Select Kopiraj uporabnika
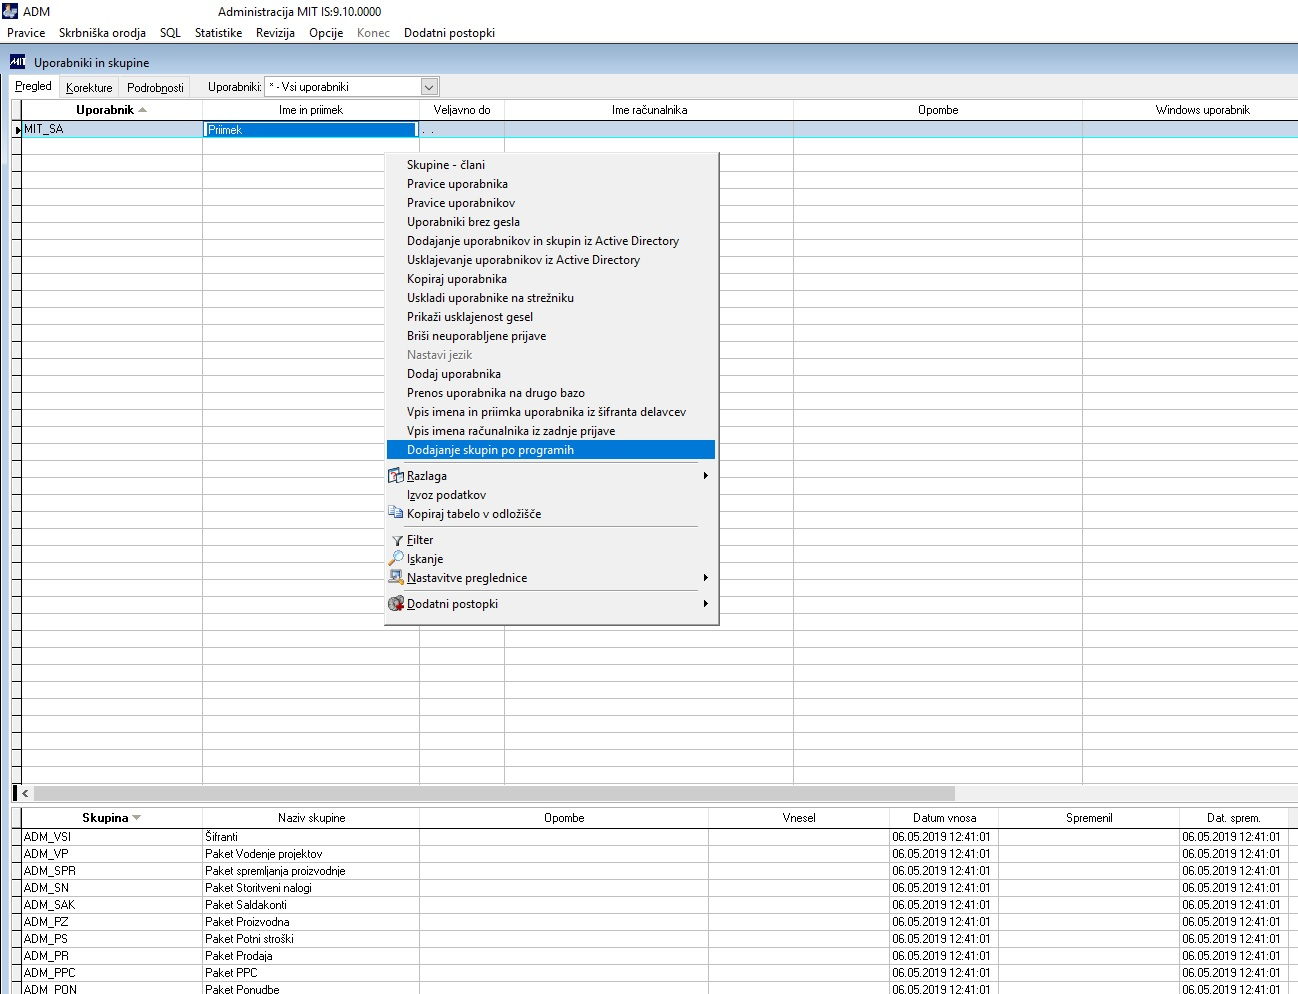The width and height of the screenshot is (1298, 994). (551, 279)
